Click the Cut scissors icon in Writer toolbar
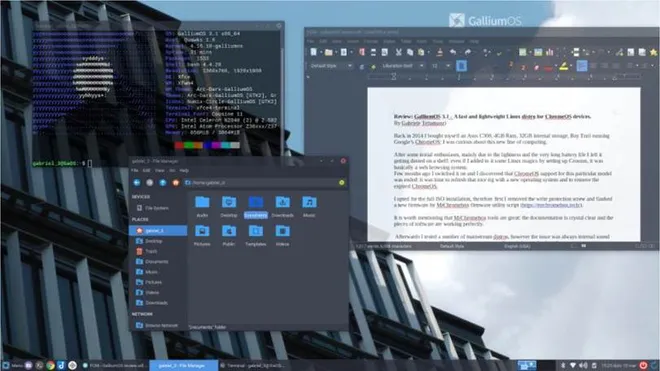The width and height of the screenshot is (660, 371). point(398,52)
